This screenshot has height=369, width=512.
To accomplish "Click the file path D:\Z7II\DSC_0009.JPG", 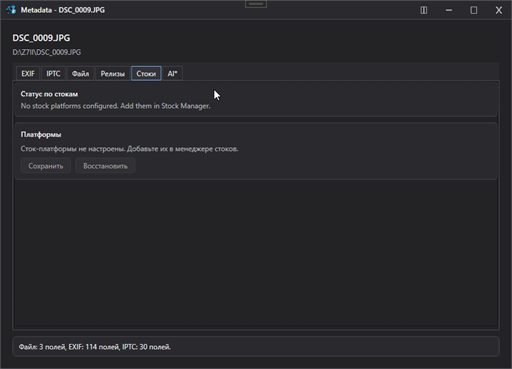I will click(47, 52).
